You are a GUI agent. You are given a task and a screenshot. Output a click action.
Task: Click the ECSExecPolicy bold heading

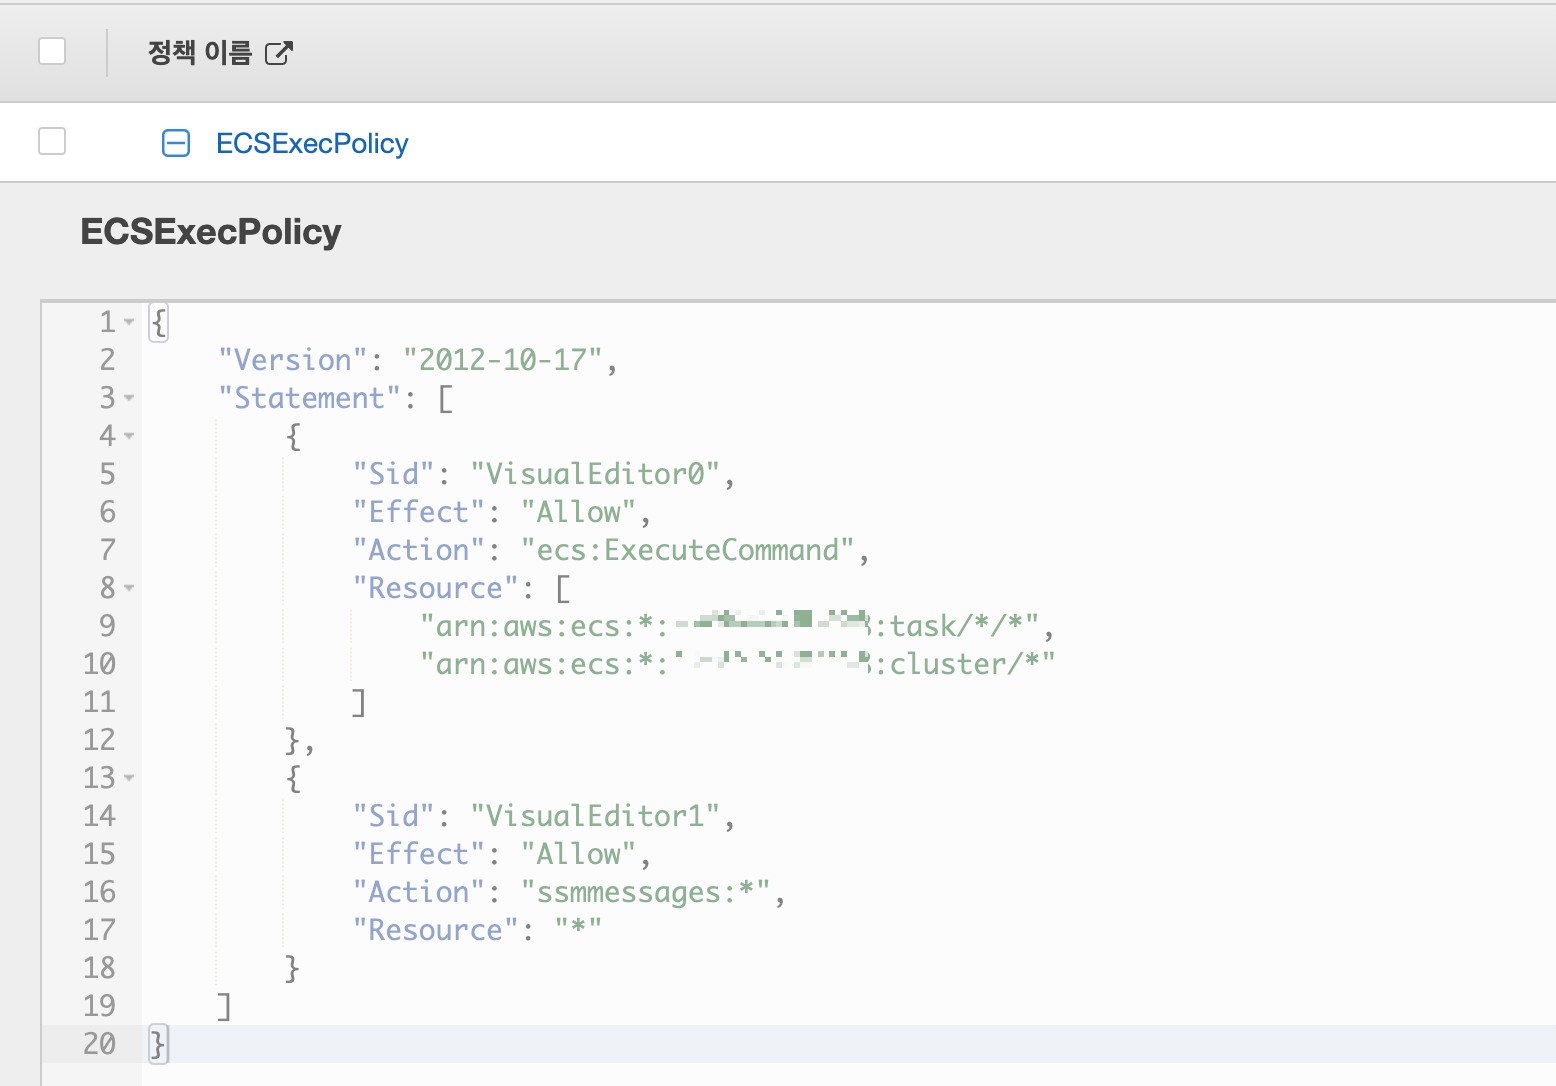(211, 231)
